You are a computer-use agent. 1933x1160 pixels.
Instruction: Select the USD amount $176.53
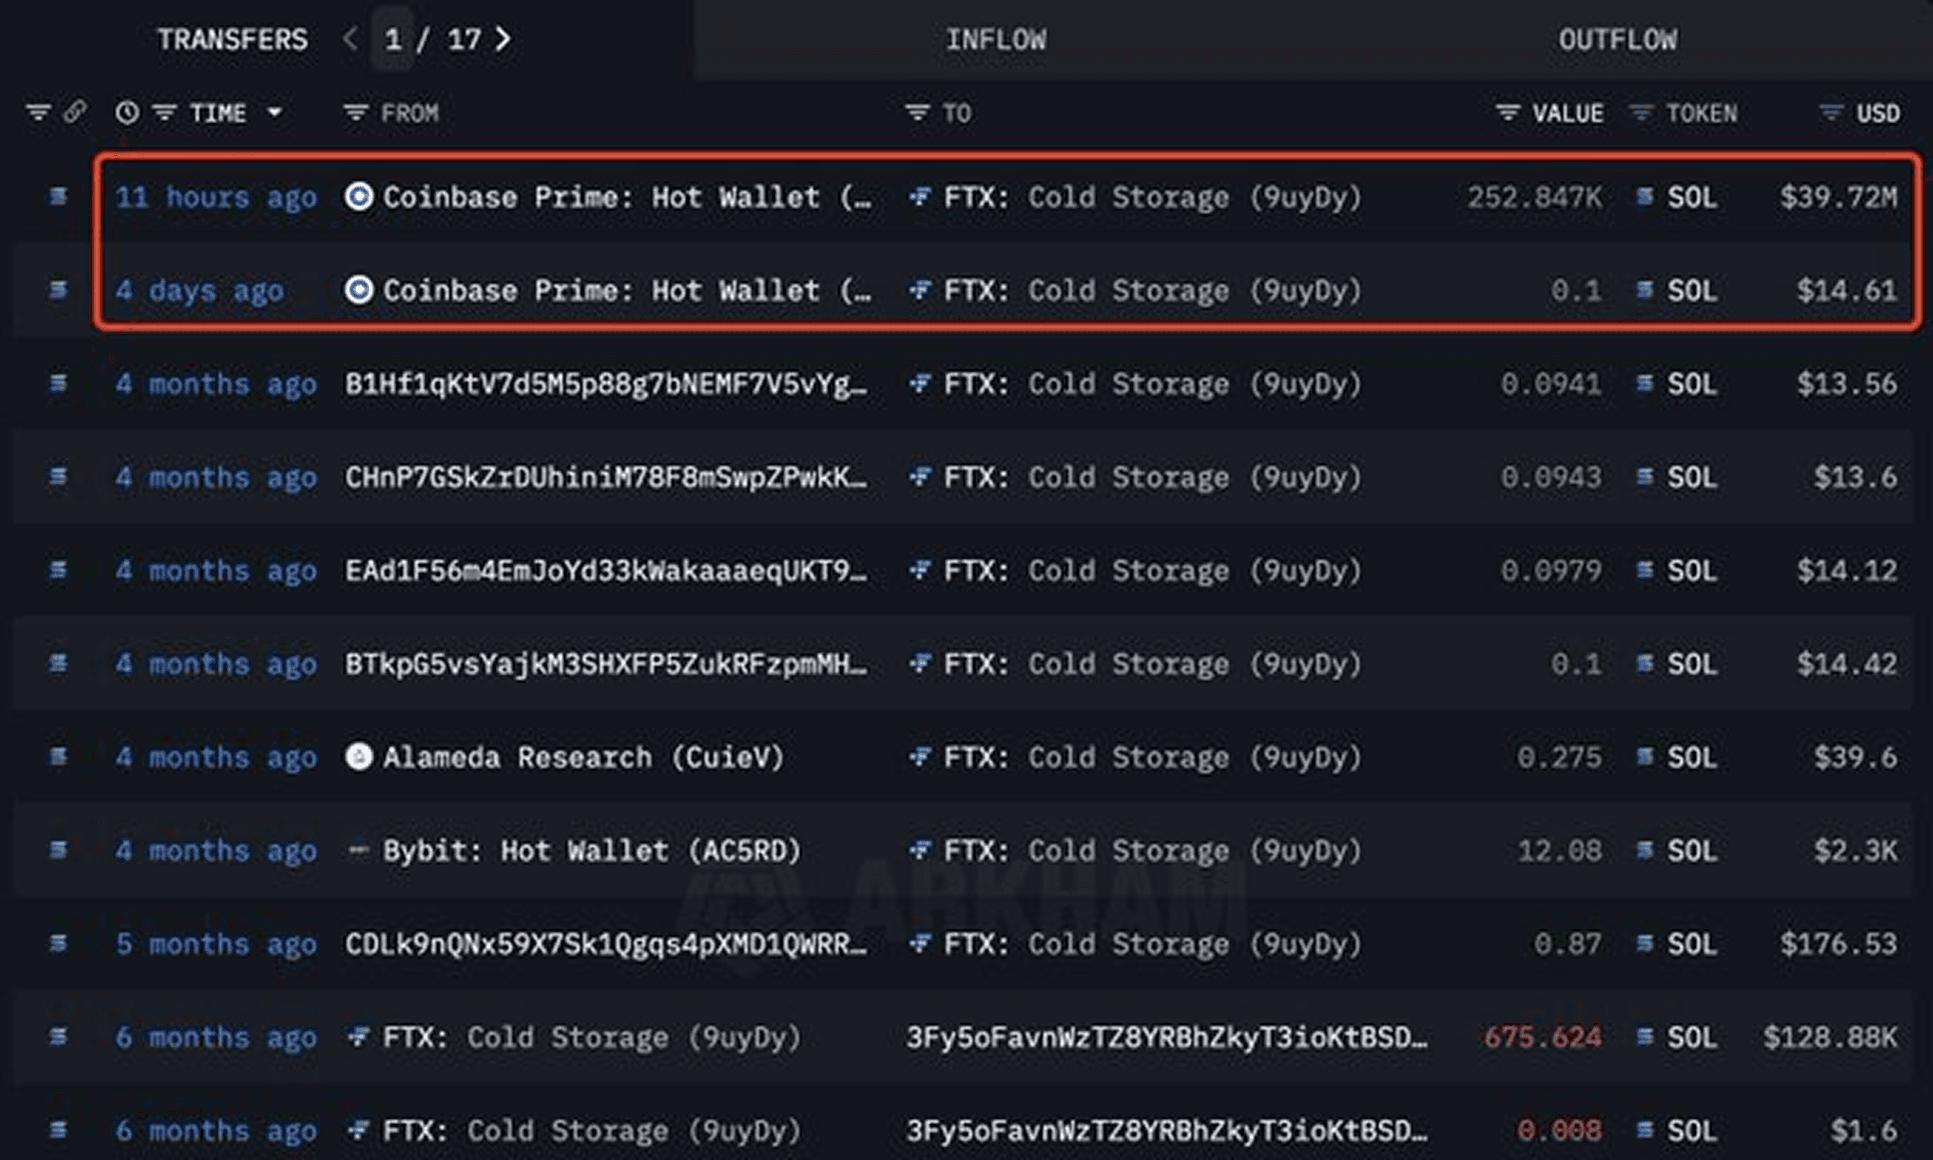click(x=1838, y=944)
